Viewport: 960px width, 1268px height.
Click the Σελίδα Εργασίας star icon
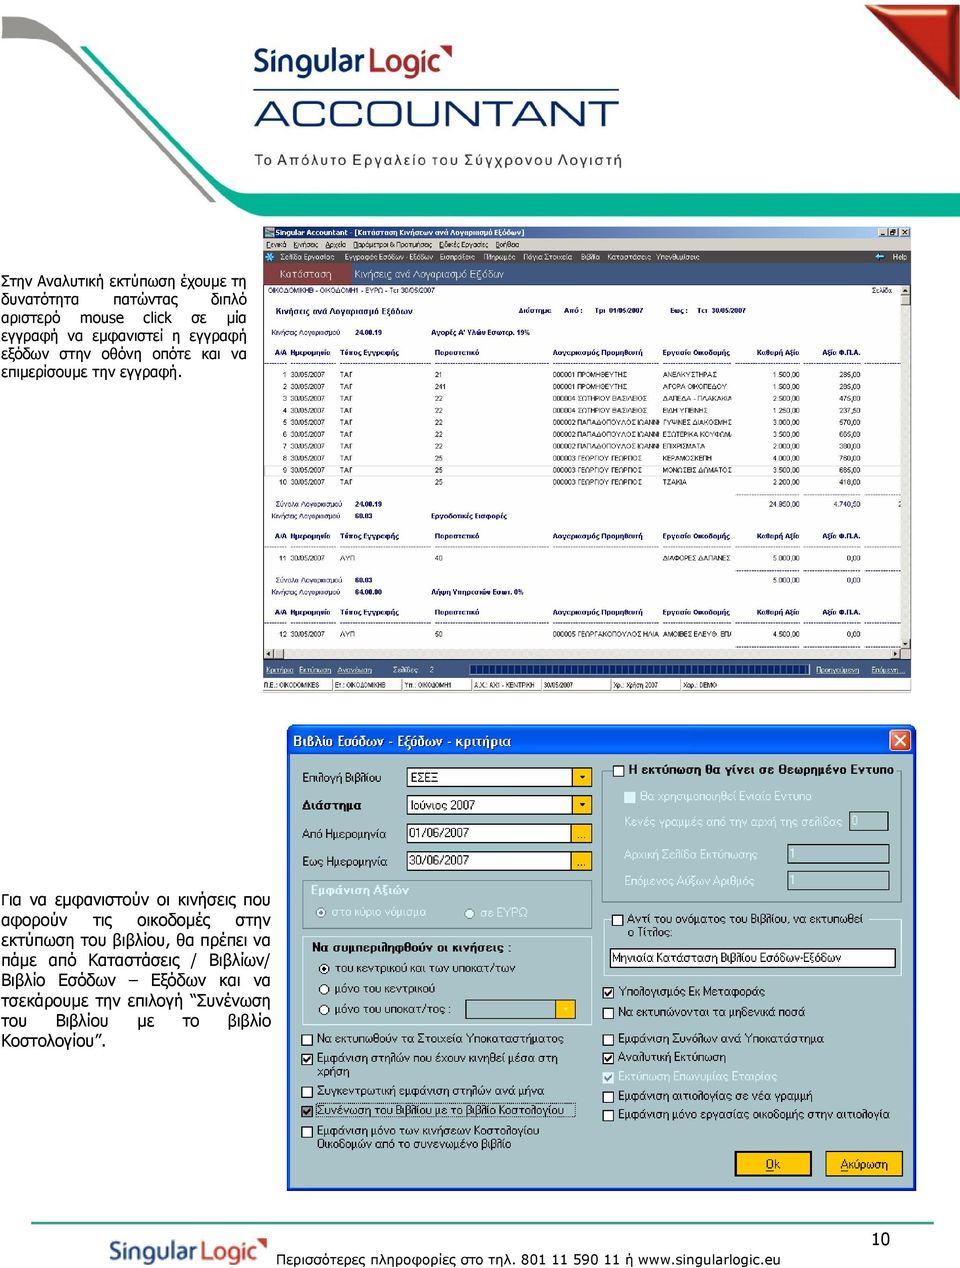272,257
